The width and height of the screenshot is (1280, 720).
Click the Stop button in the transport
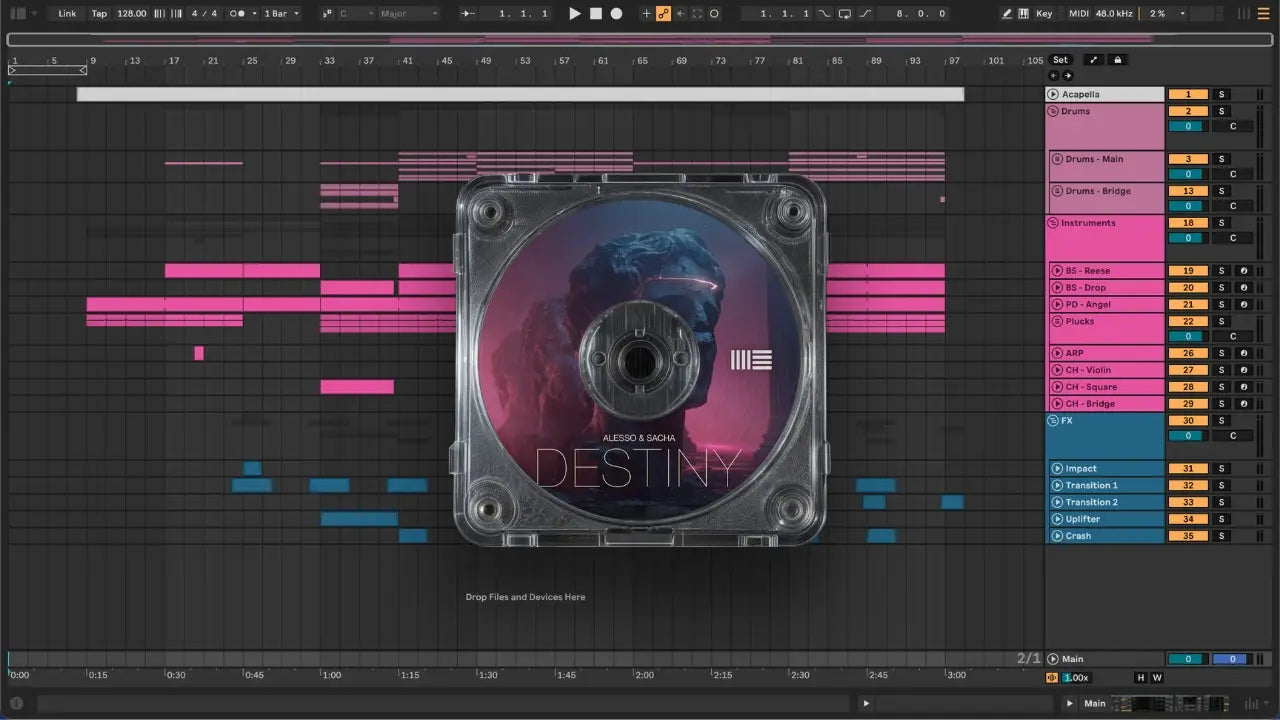point(596,14)
